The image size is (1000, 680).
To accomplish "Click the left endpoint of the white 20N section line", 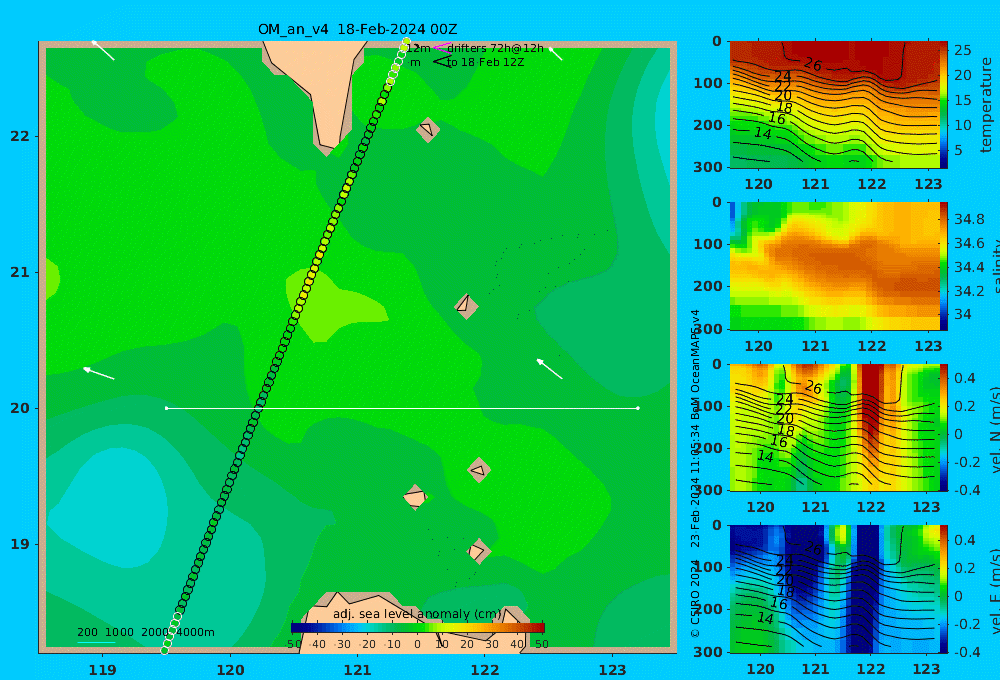I will pos(166,408).
